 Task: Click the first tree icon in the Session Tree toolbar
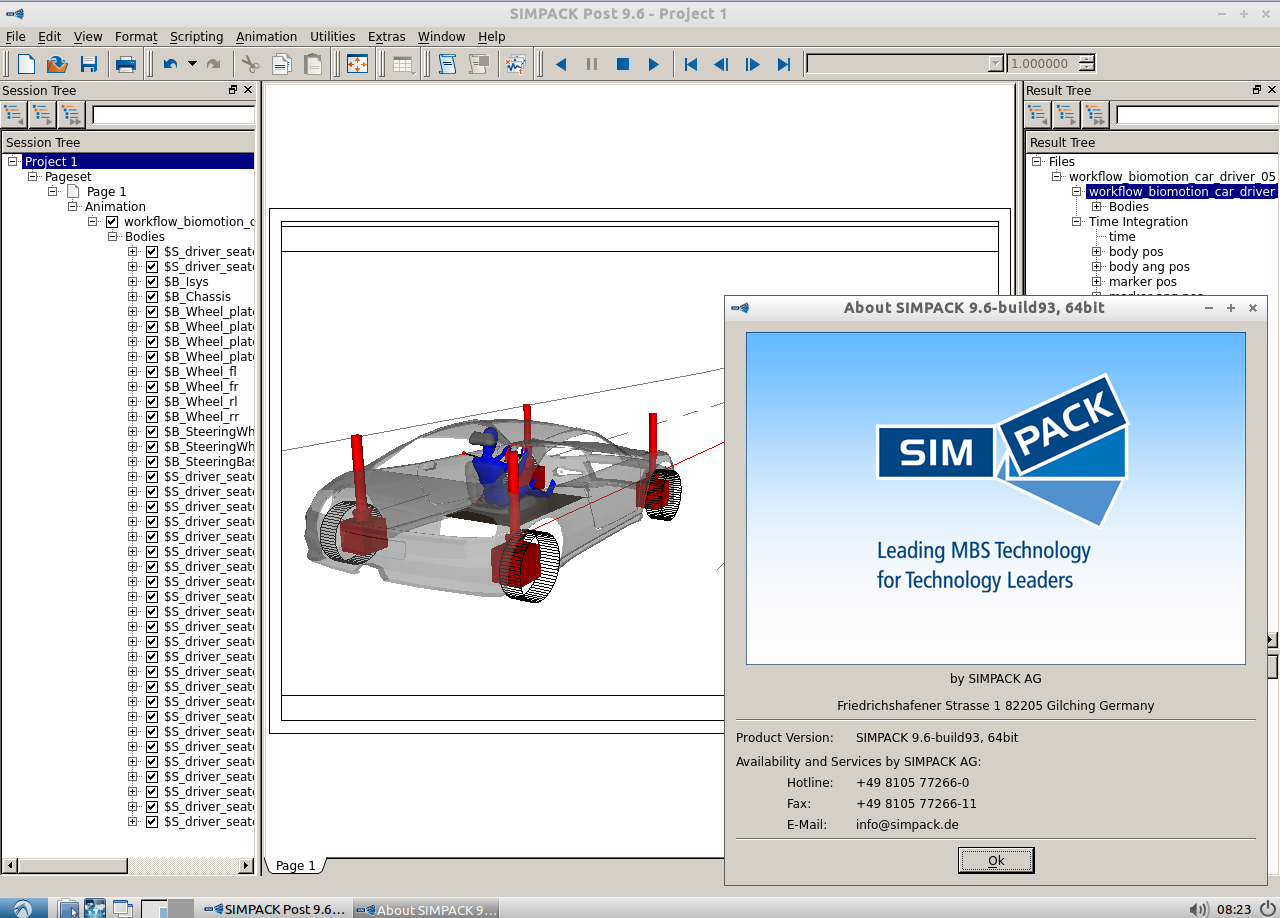[14, 115]
